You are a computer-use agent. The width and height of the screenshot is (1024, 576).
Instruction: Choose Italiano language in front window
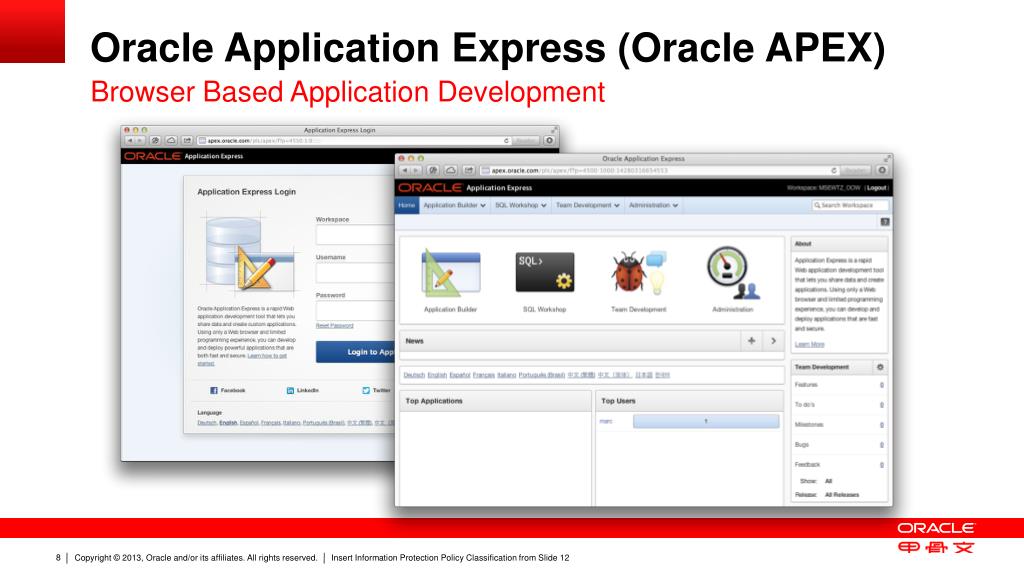pyautogui.click(x=507, y=375)
